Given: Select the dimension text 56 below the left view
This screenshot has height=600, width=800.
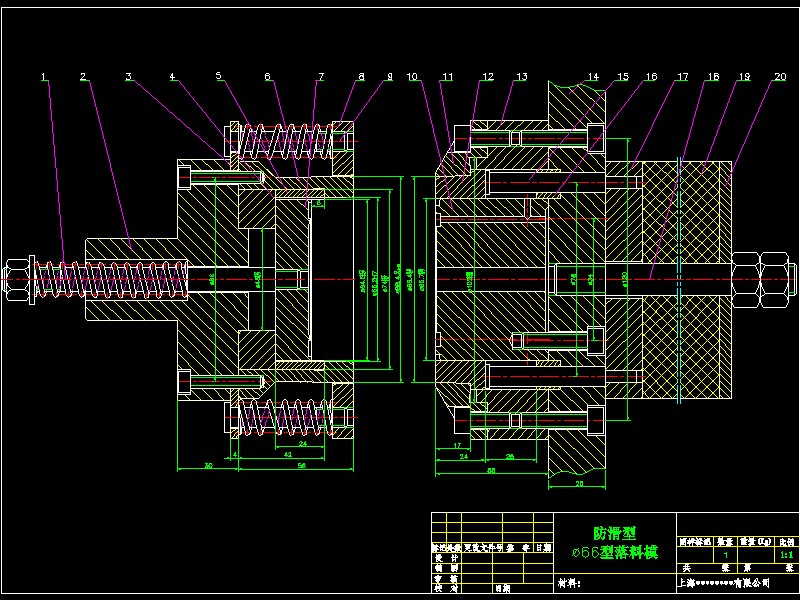Looking at the screenshot, I should point(301,464).
